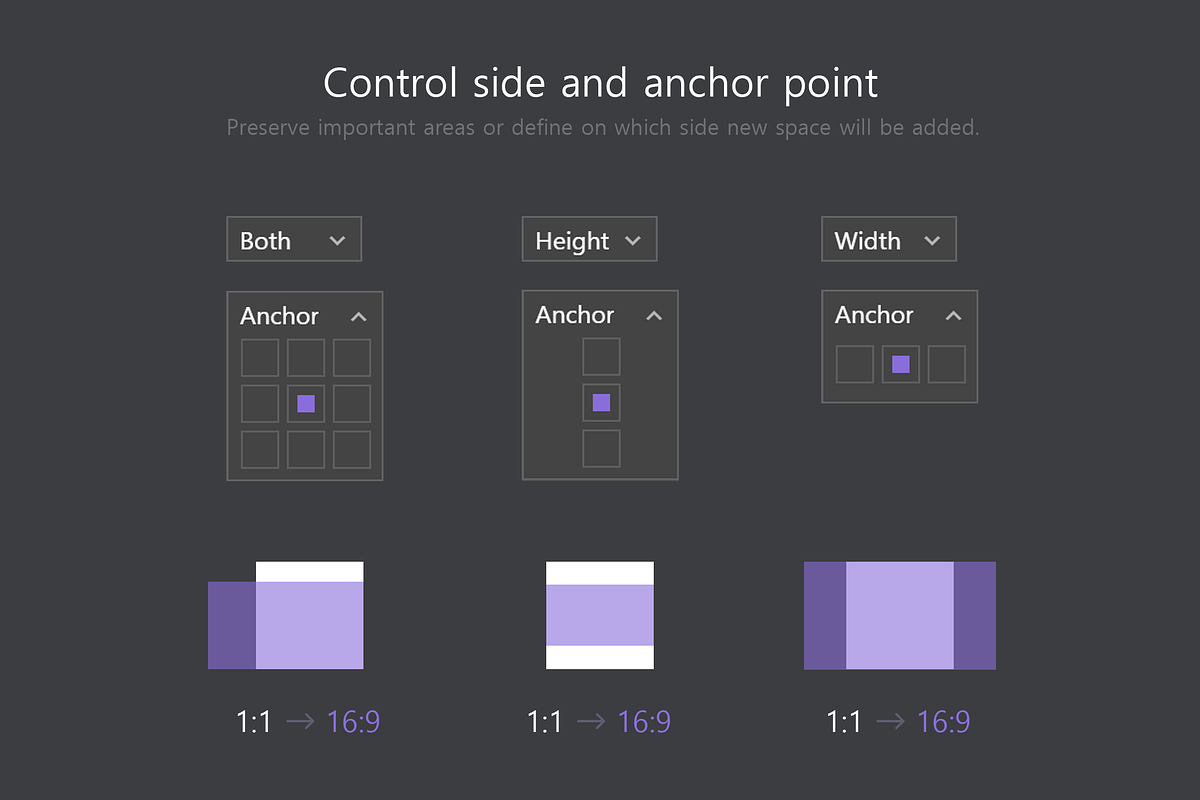The image size is (1200, 800).
Task: Click the wide purple preview under Width
Action: [x=899, y=615]
